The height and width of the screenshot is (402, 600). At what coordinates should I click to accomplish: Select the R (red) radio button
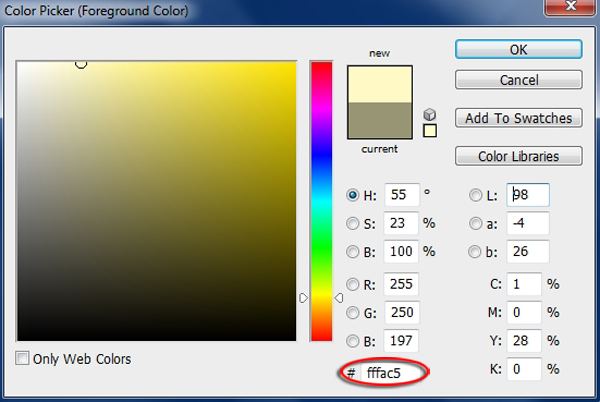[352, 284]
